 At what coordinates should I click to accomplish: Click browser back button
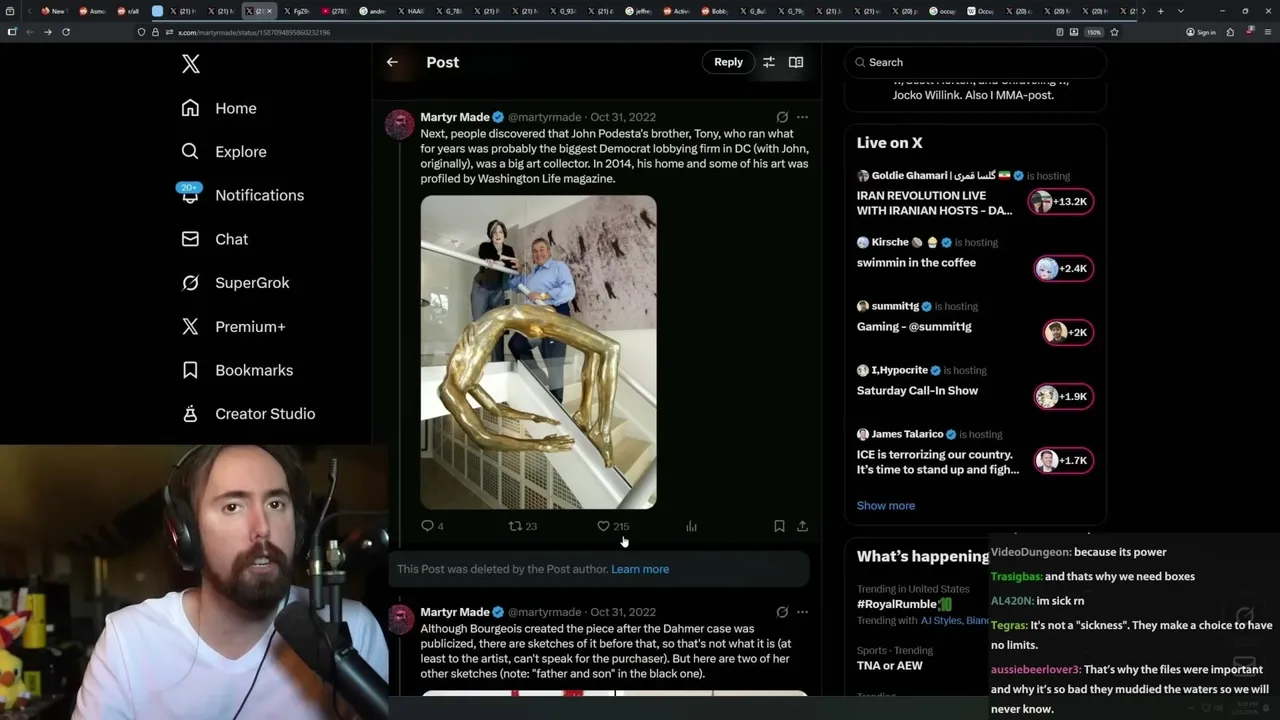tap(29, 32)
